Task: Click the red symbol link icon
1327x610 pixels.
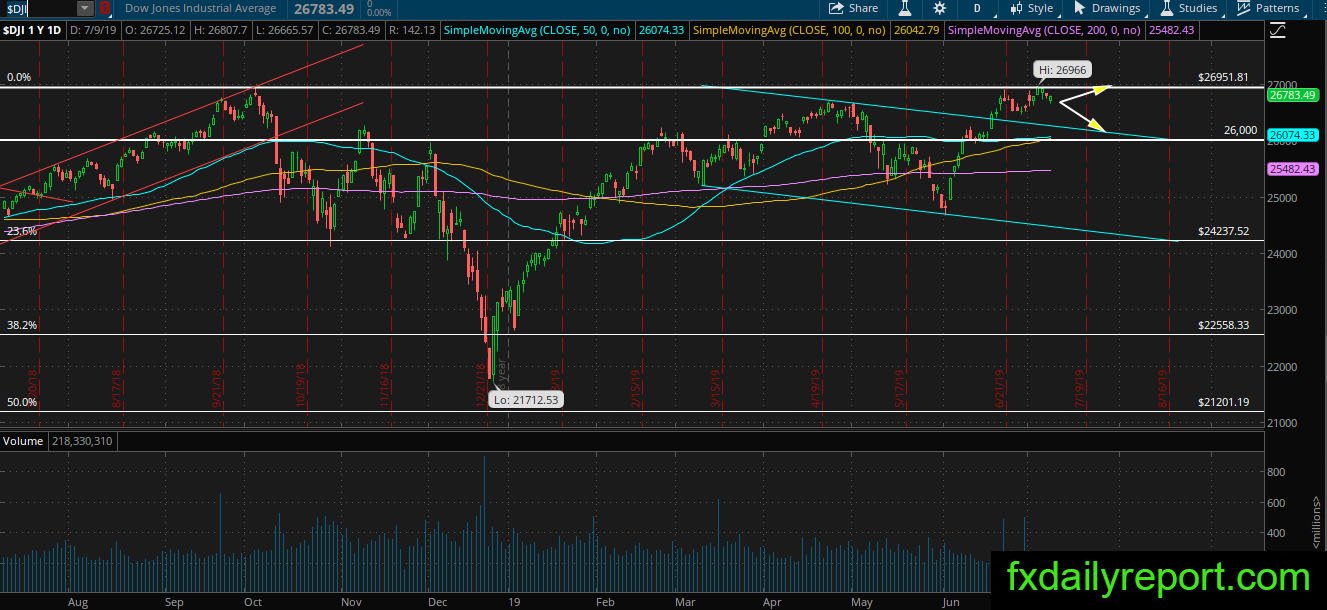Action: [x=104, y=8]
